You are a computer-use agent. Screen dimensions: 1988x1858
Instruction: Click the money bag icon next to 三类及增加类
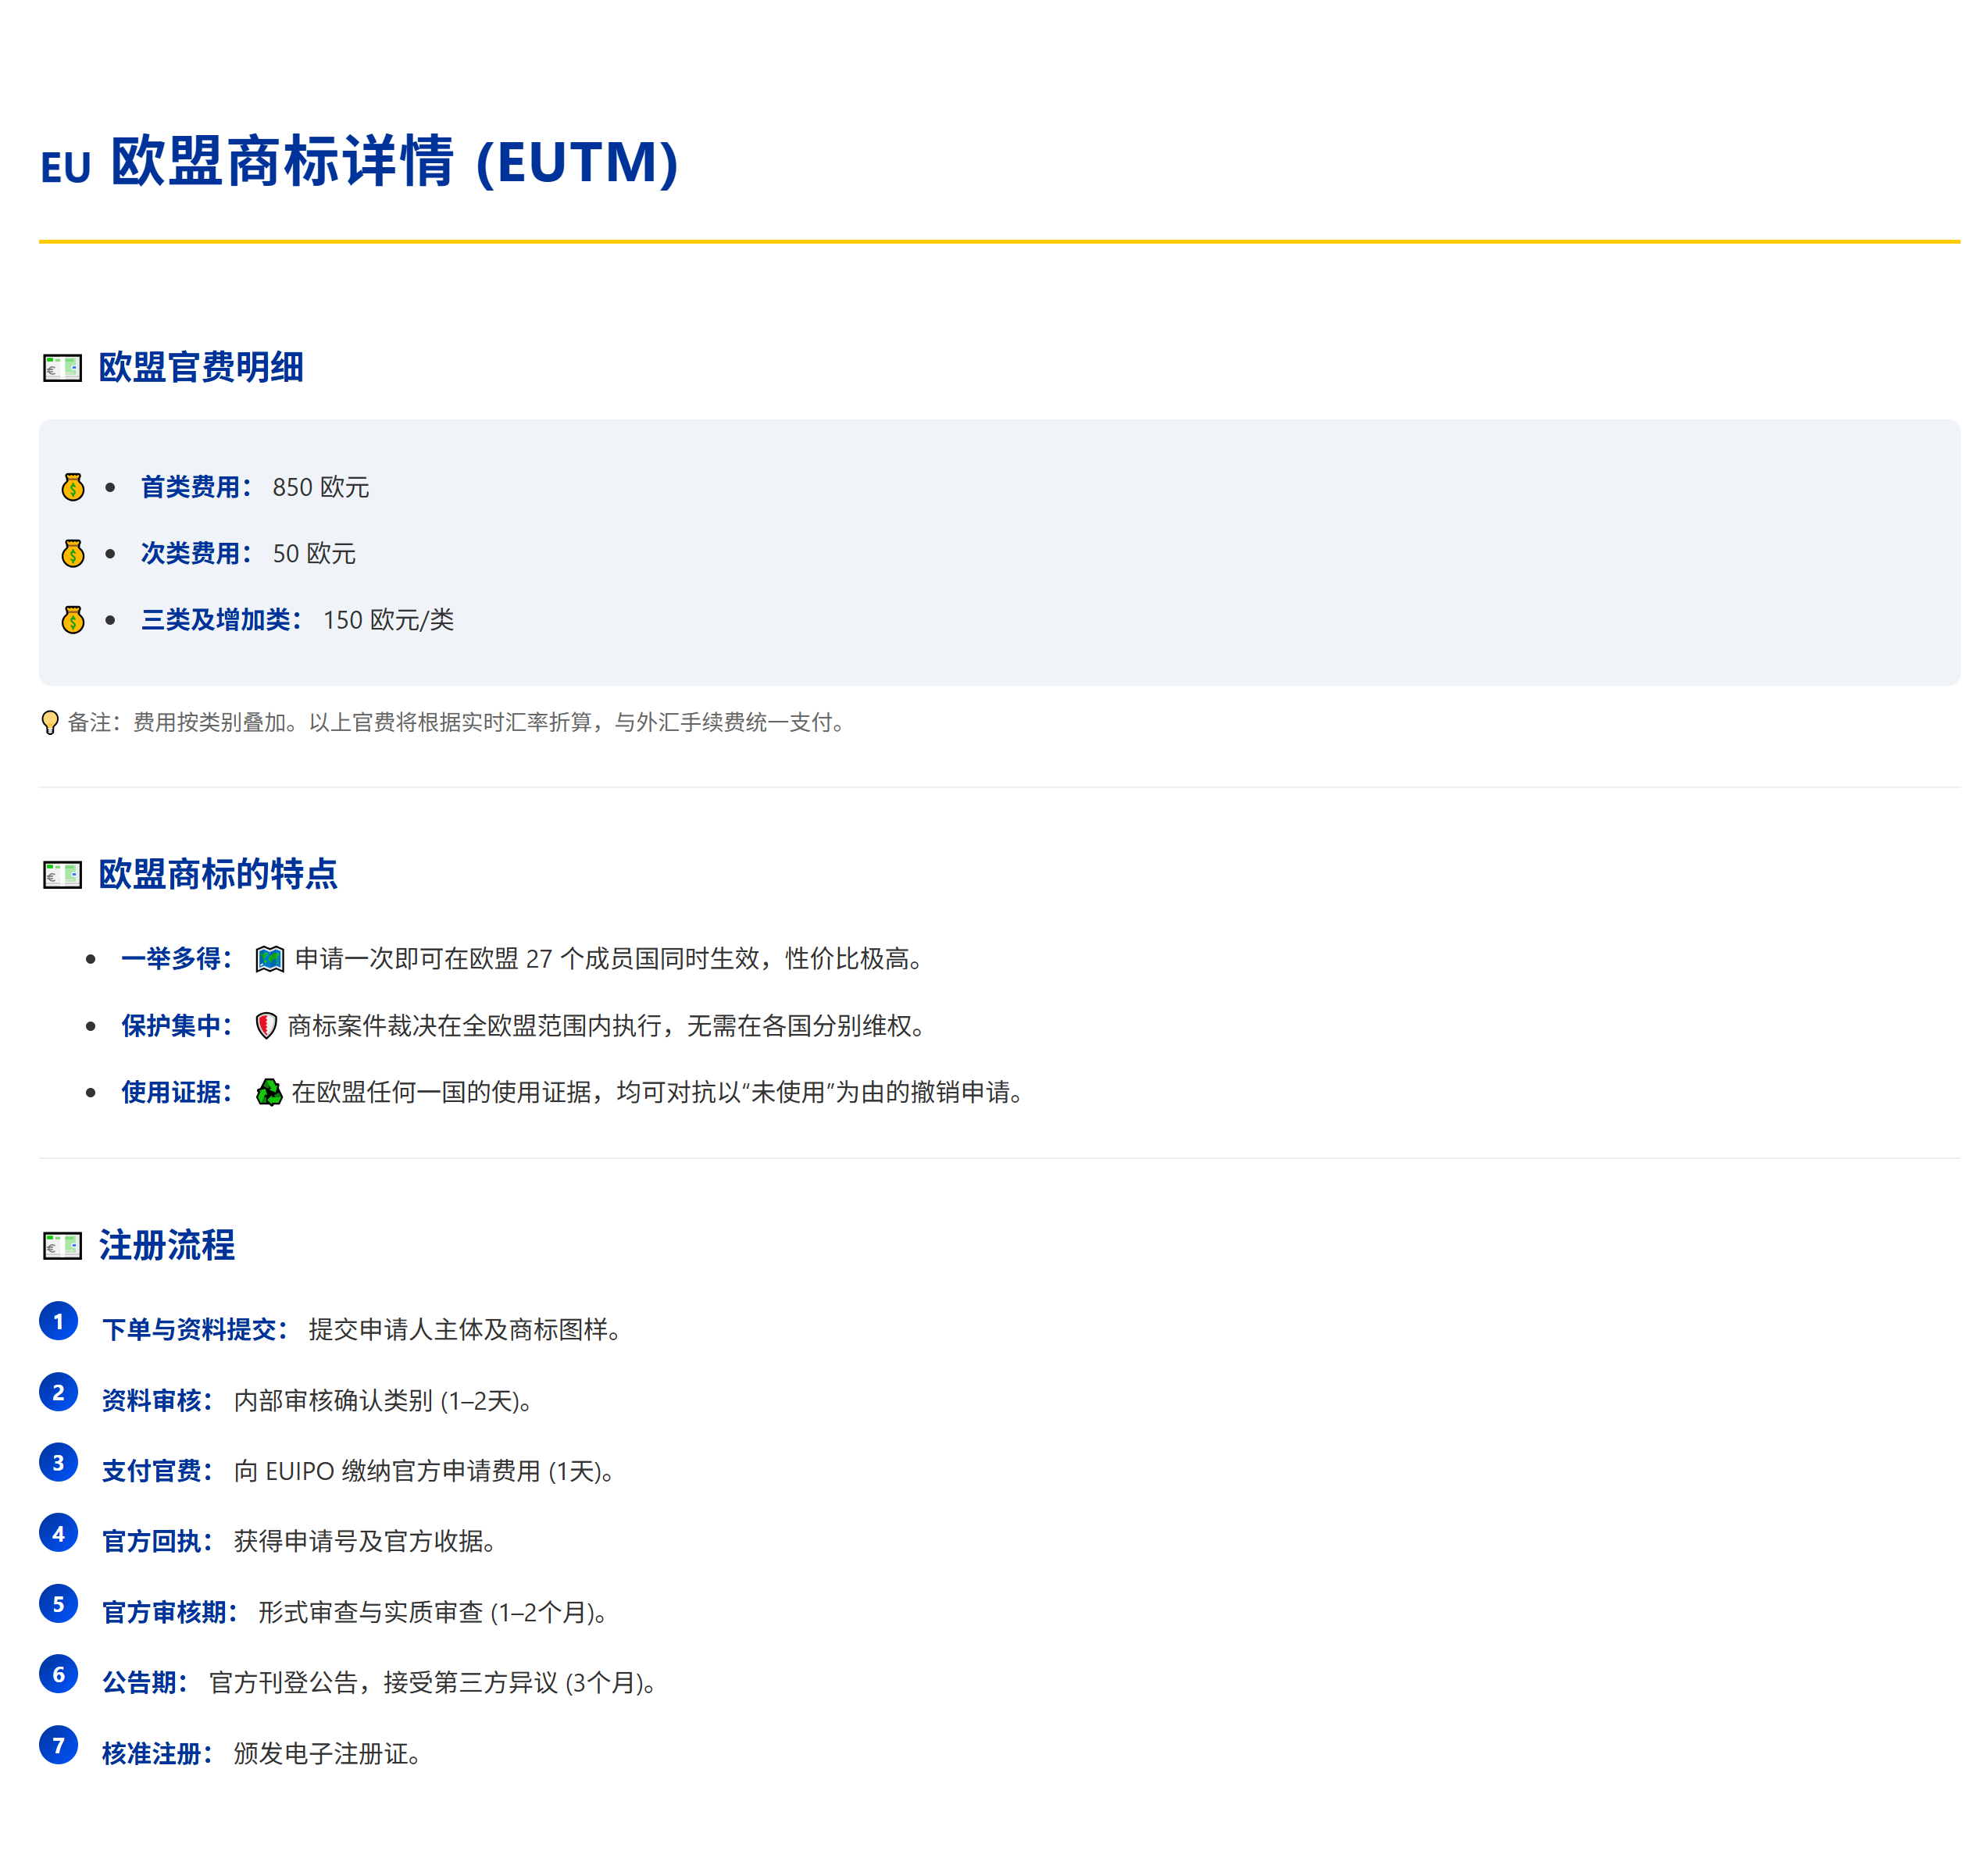click(73, 620)
